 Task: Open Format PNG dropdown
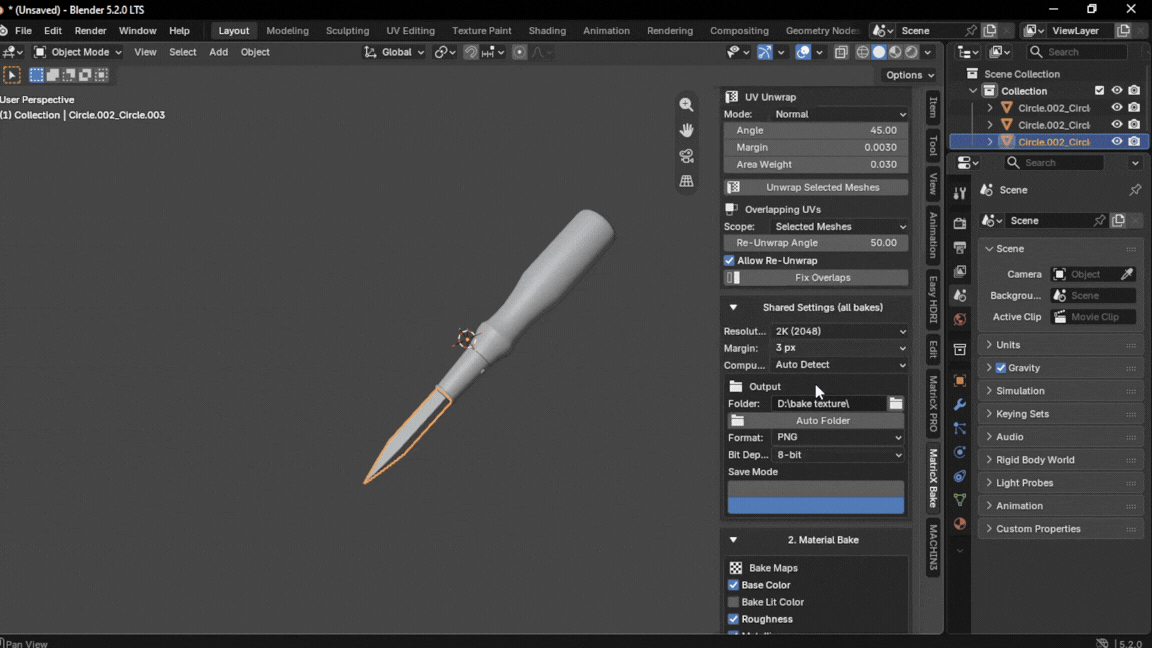pos(838,437)
